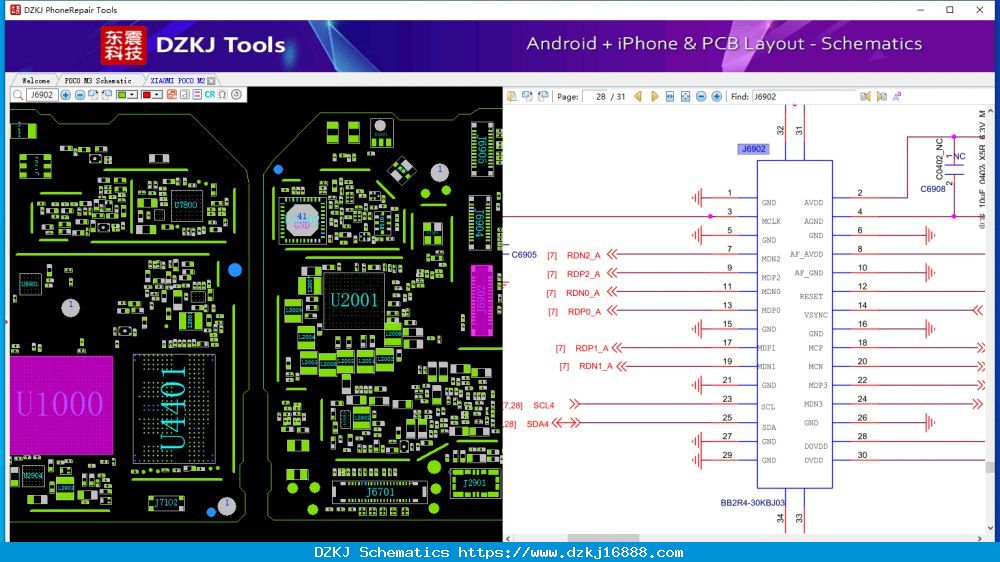Go to next schematic page
The height and width of the screenshot is (562, 1000).
tap(654, 96)
